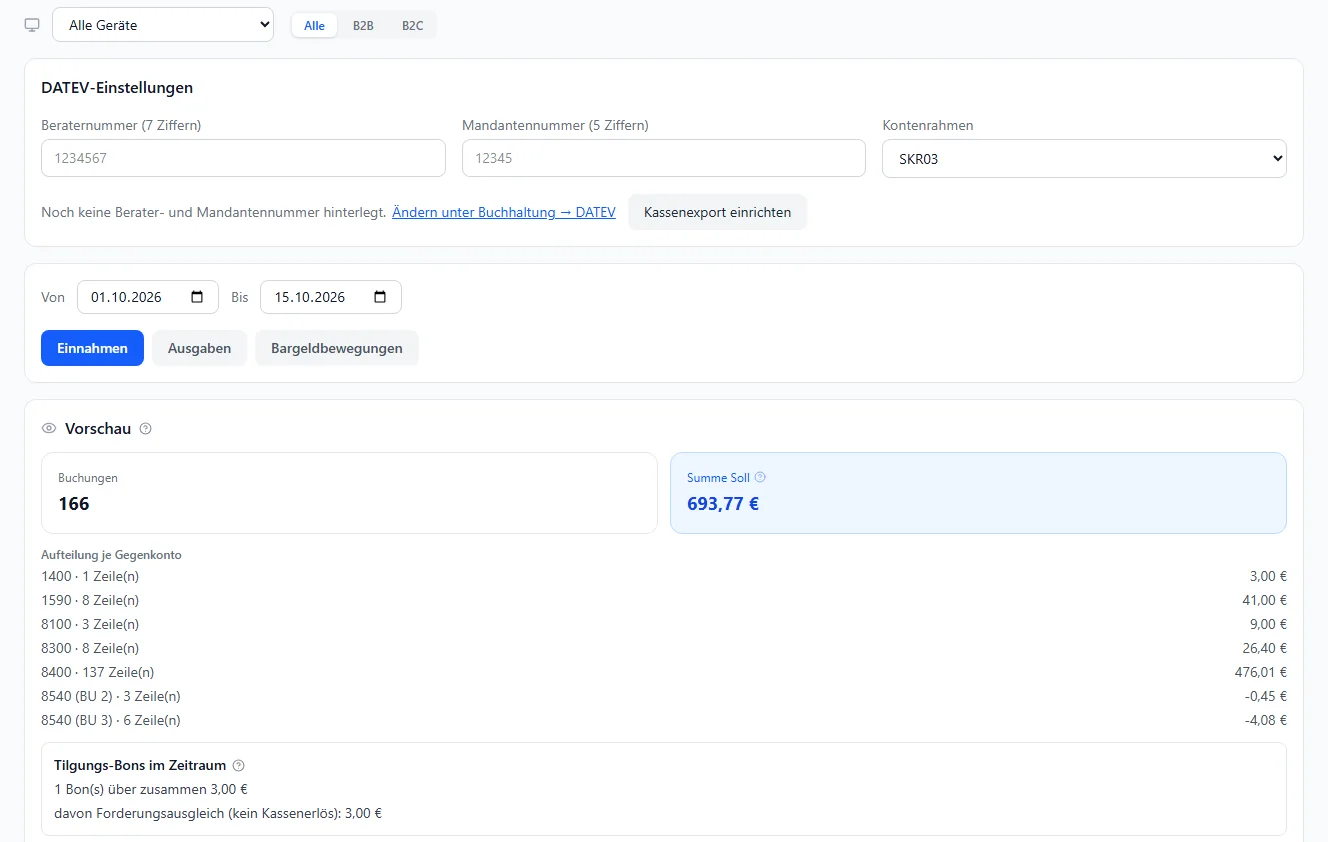Click the amount 476,01 €

(x=1261, y=672)
